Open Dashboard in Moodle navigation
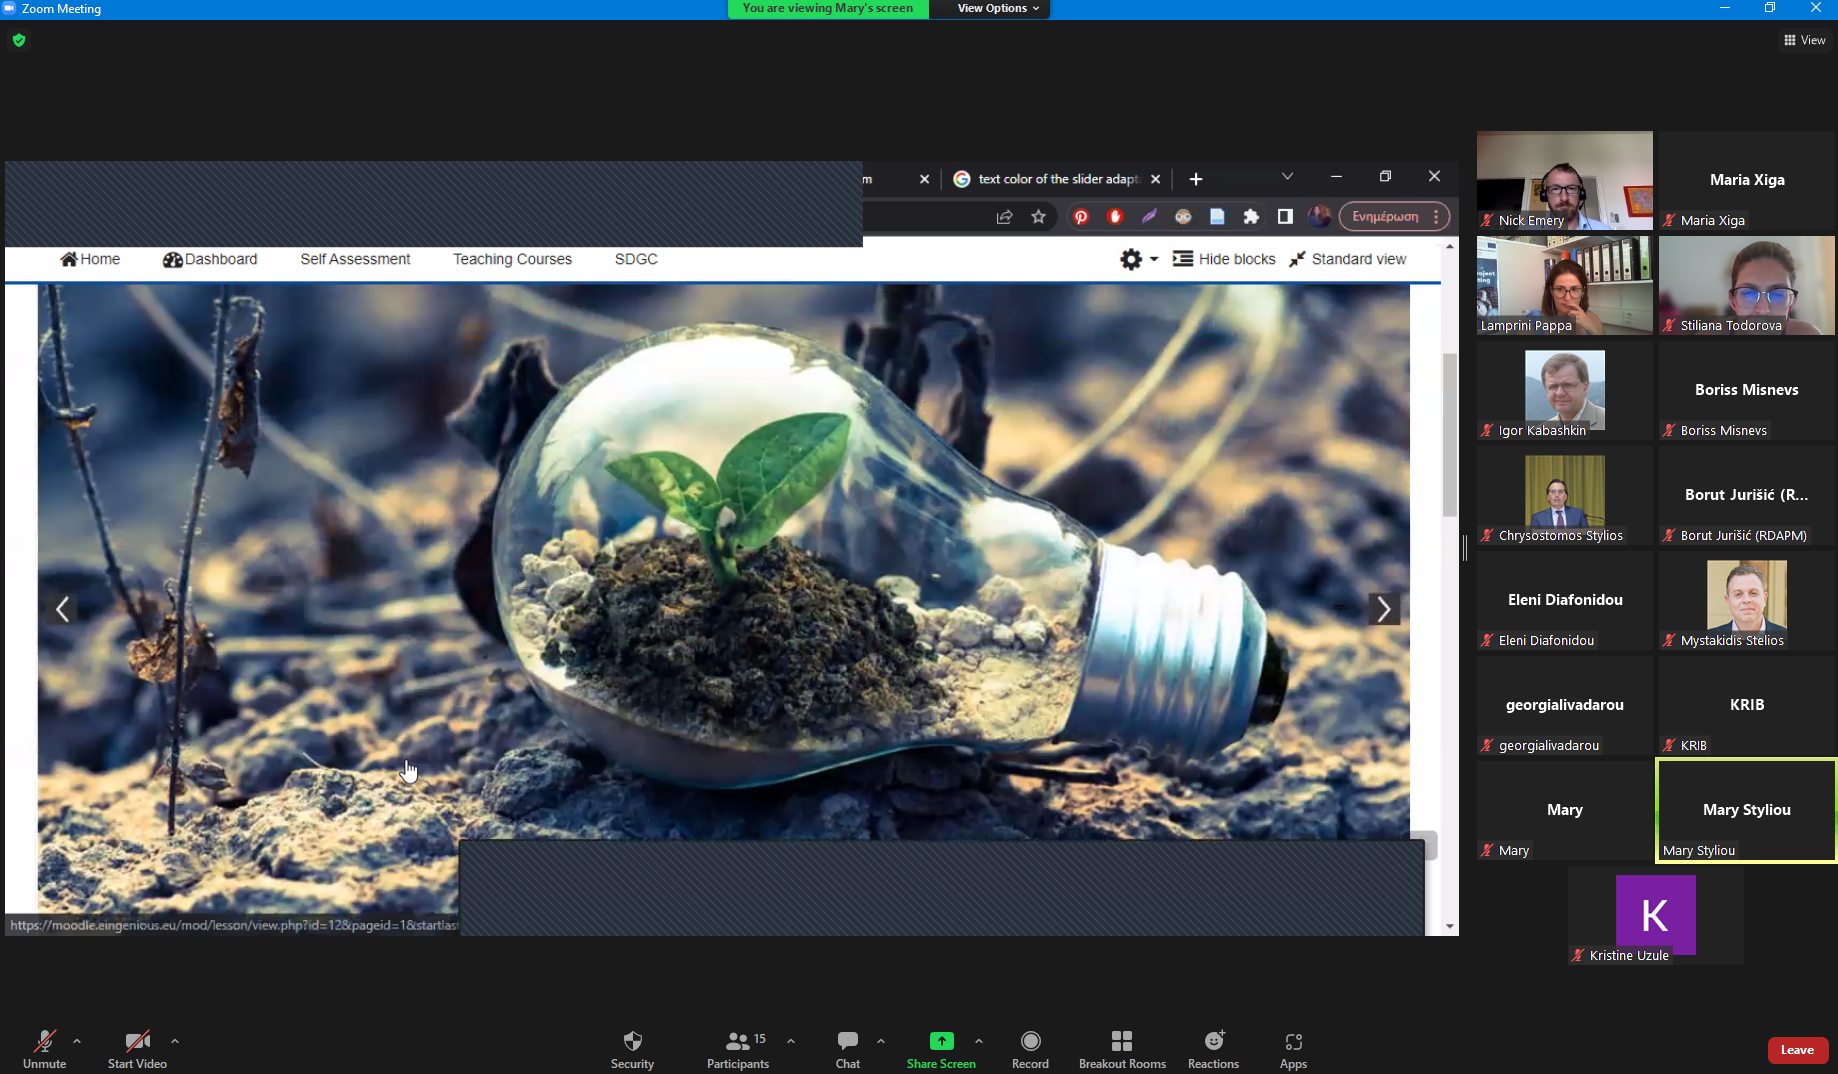This screenshot has height=1074, width=1838. click(x=210, y=259)
